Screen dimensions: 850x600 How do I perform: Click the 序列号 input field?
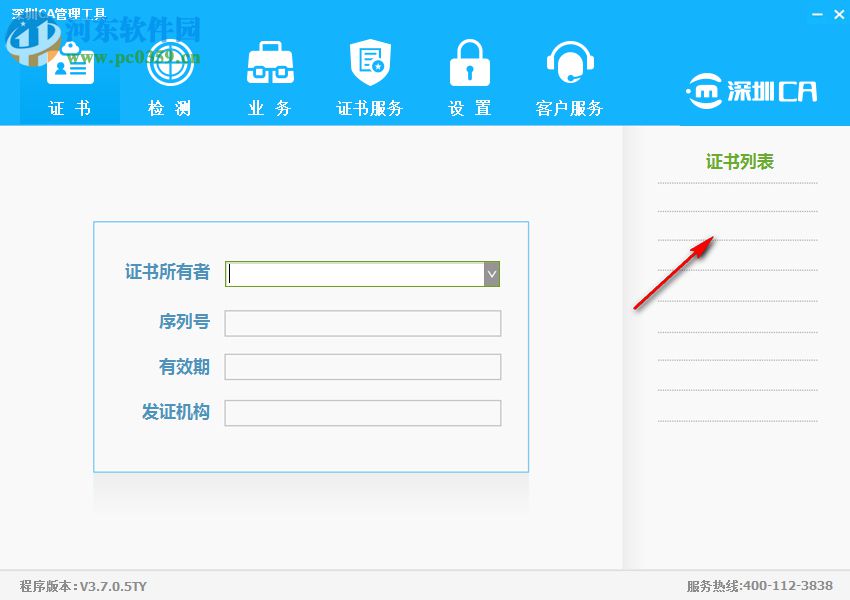click(x=362, y=322)
